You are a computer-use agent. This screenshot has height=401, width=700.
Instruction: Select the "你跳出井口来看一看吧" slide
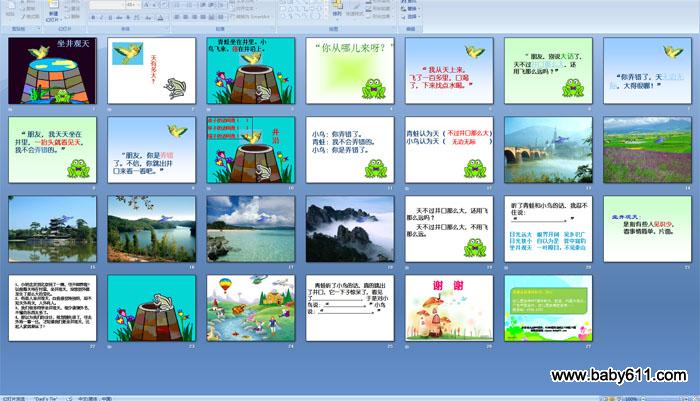(151, 150)
